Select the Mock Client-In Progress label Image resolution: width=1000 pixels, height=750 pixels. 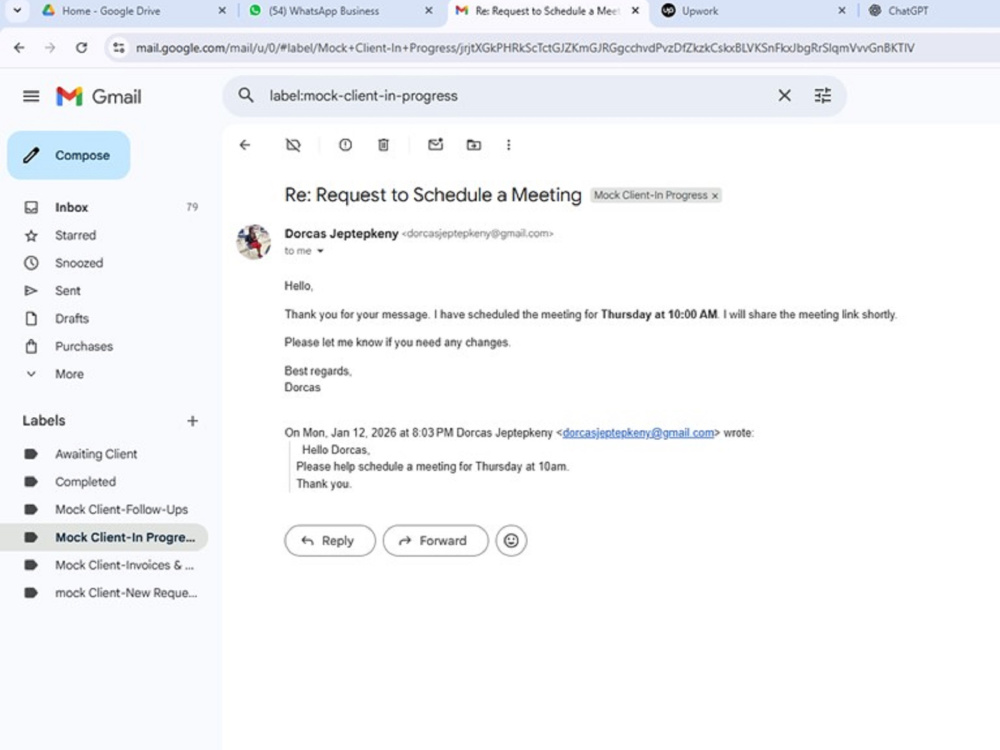104,537
